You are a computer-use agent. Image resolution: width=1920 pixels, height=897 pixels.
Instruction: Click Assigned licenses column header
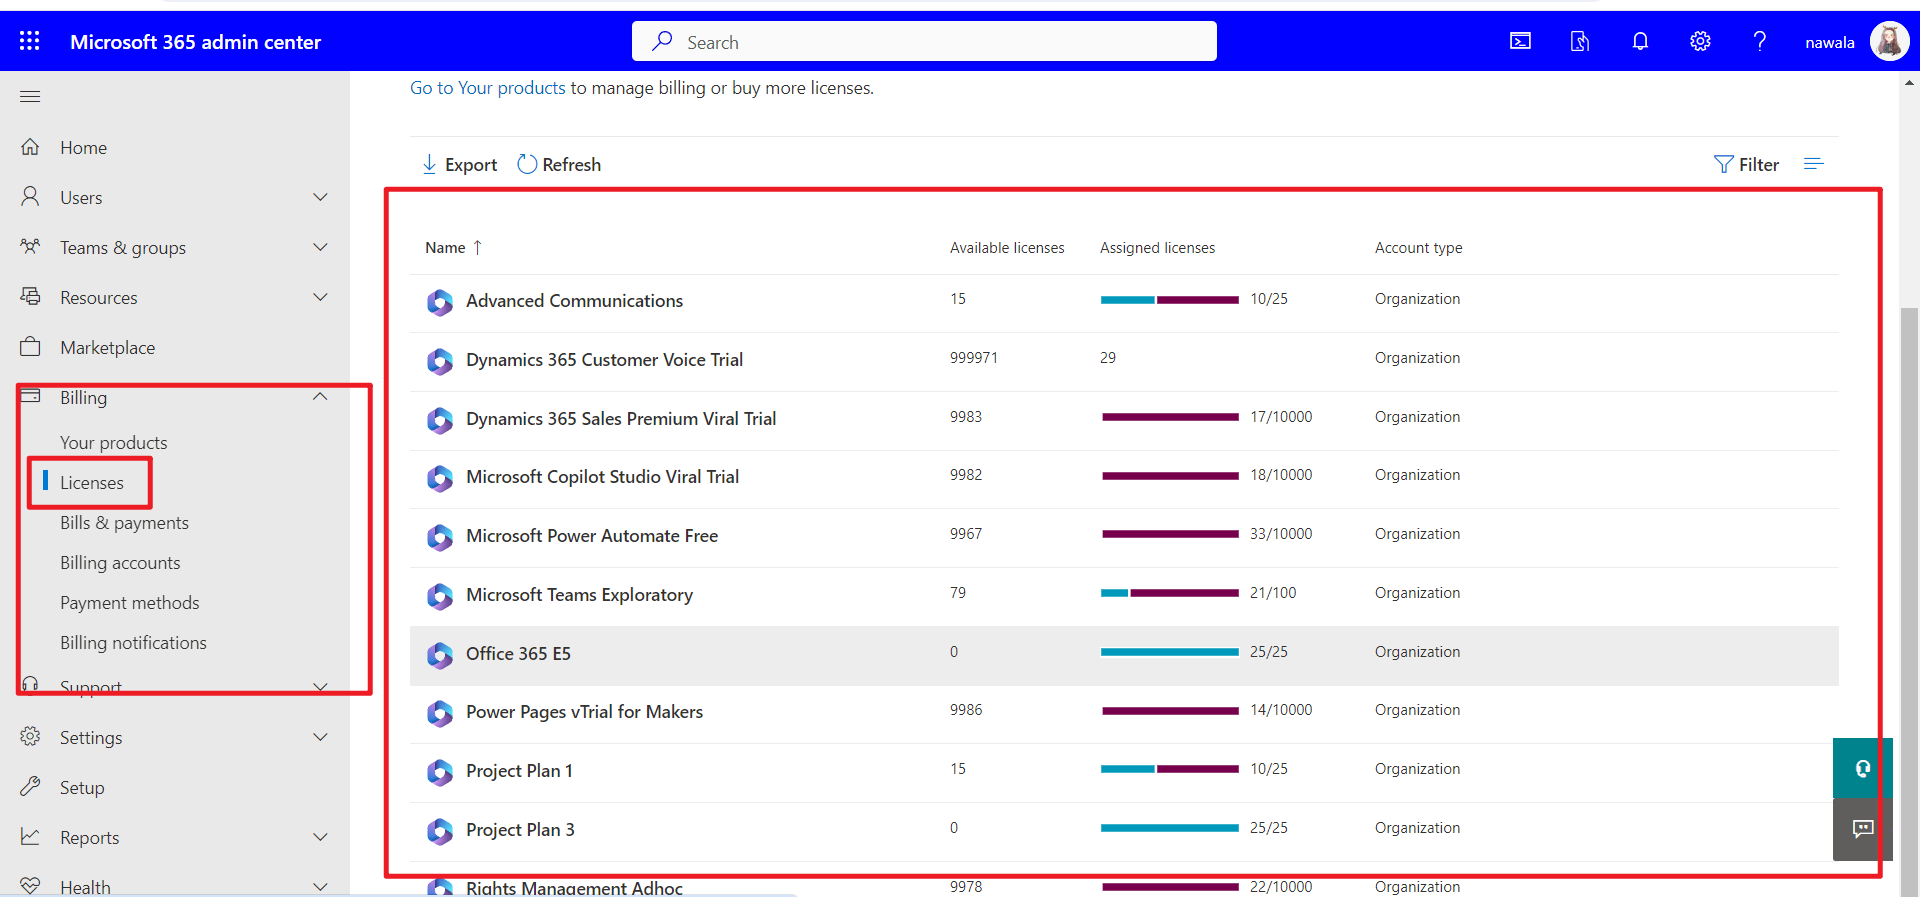click(x=1157, y=247)
